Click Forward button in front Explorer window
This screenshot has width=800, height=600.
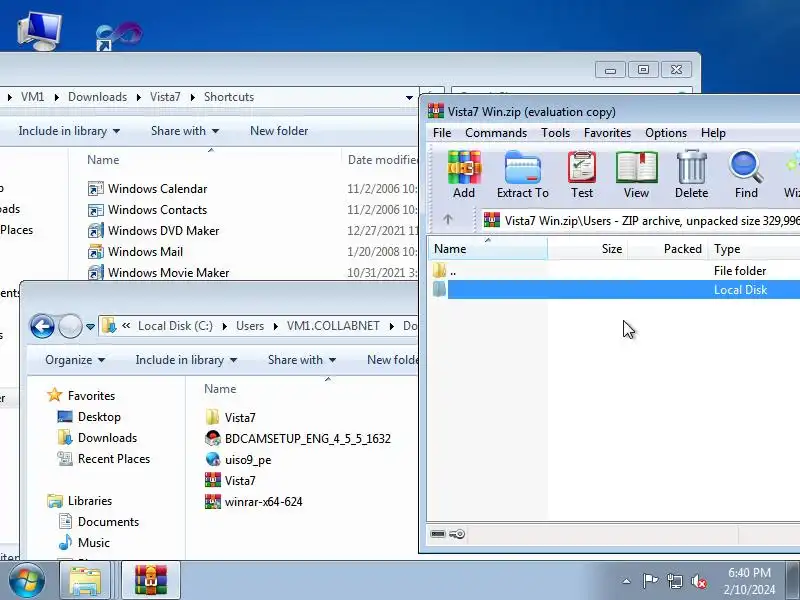70,326
